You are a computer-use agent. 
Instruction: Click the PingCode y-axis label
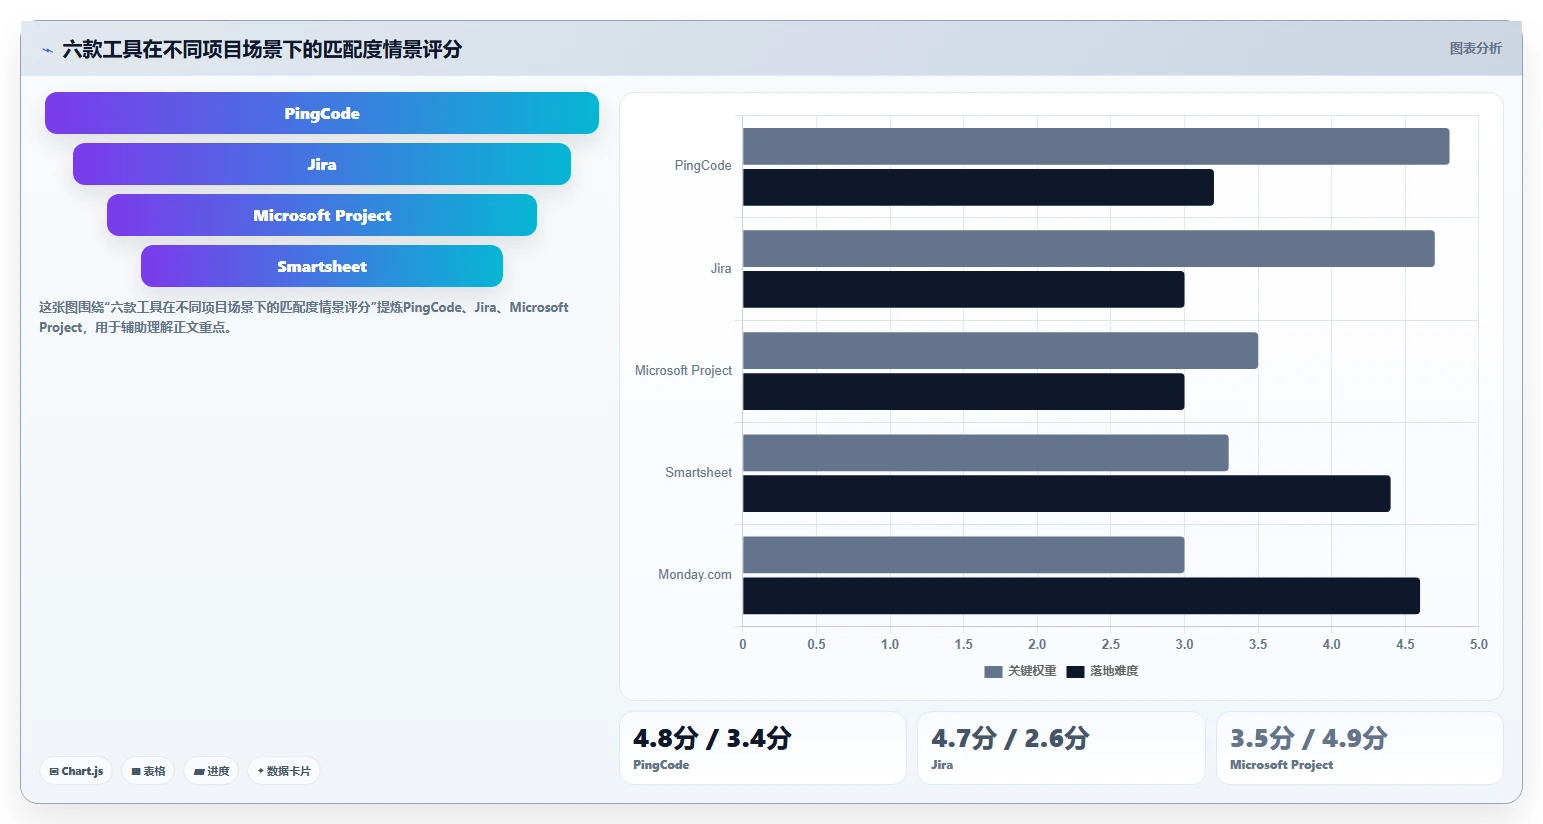pyautogui.click(x=703, y=166)
